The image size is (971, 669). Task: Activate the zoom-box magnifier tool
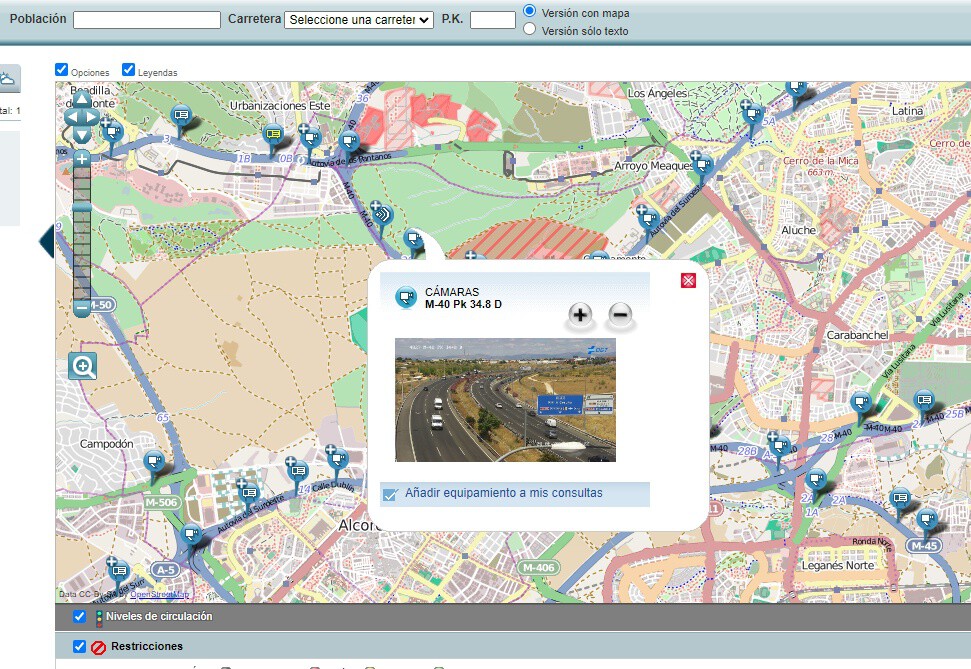coord(83,366)
